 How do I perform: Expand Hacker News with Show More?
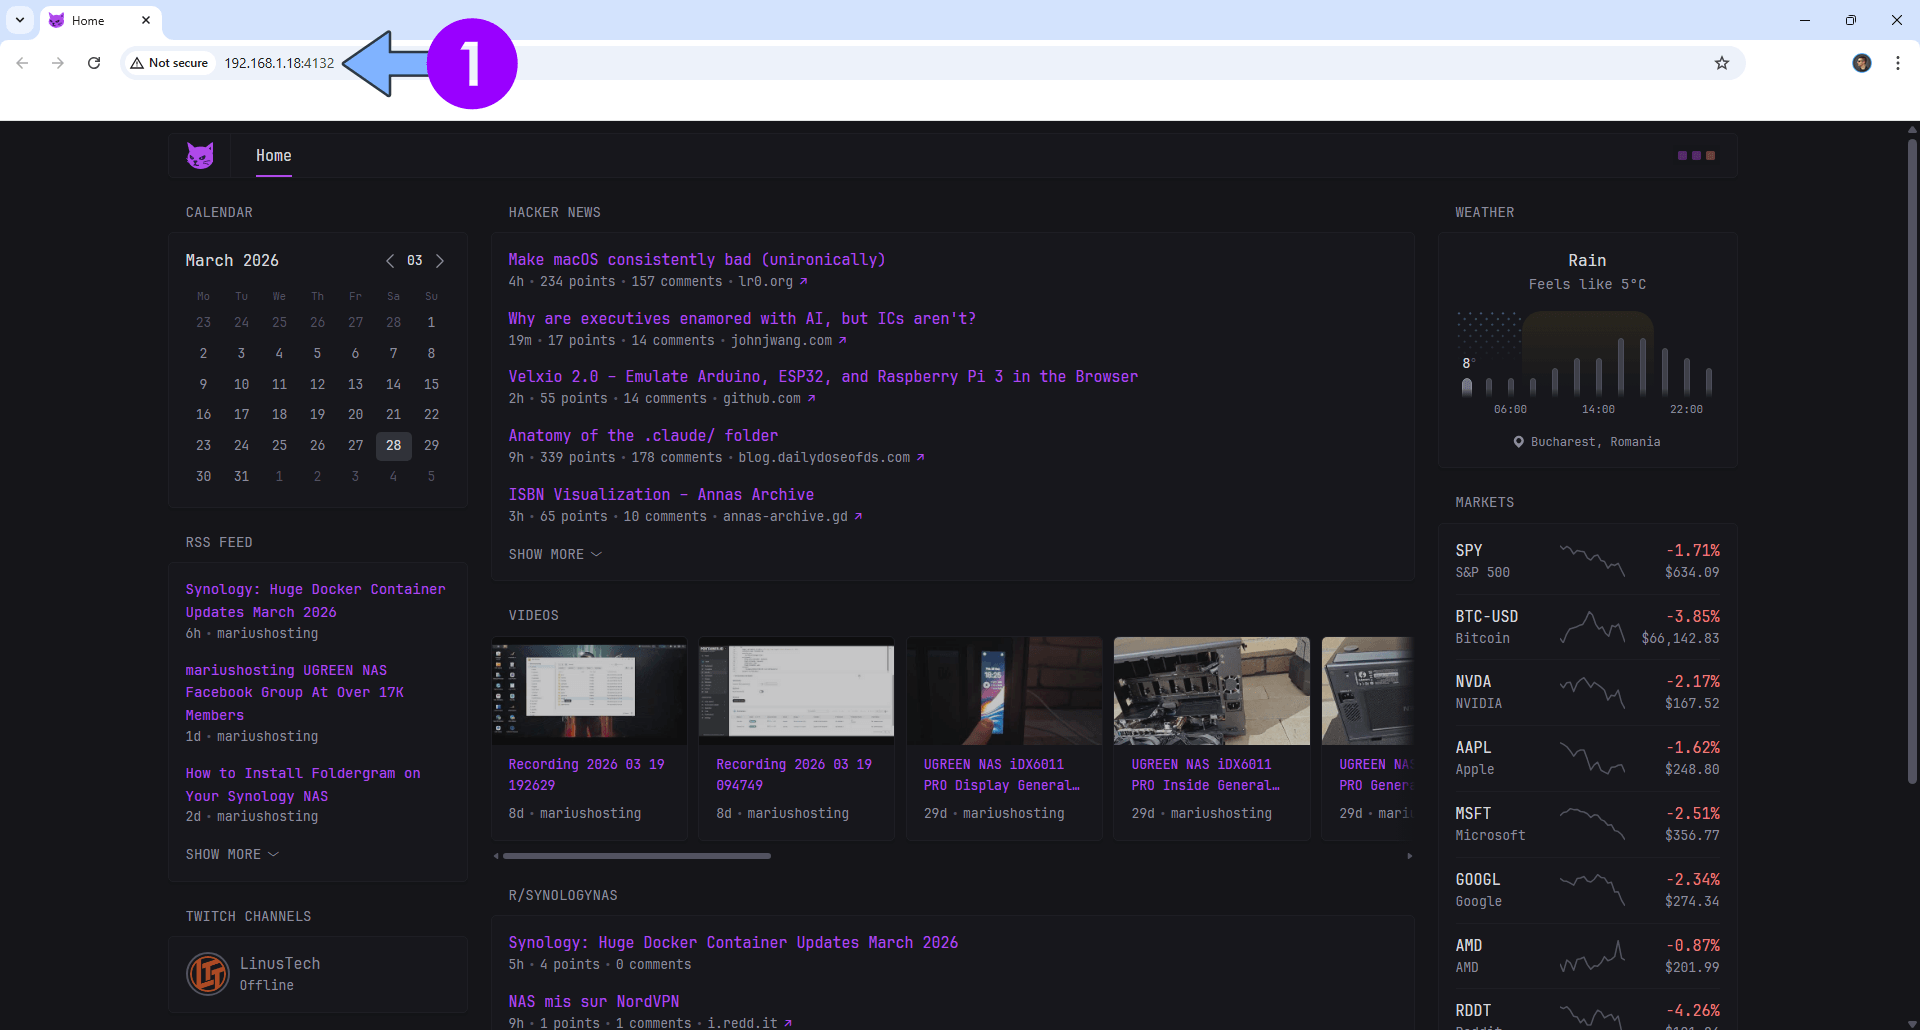coord(554,554)
